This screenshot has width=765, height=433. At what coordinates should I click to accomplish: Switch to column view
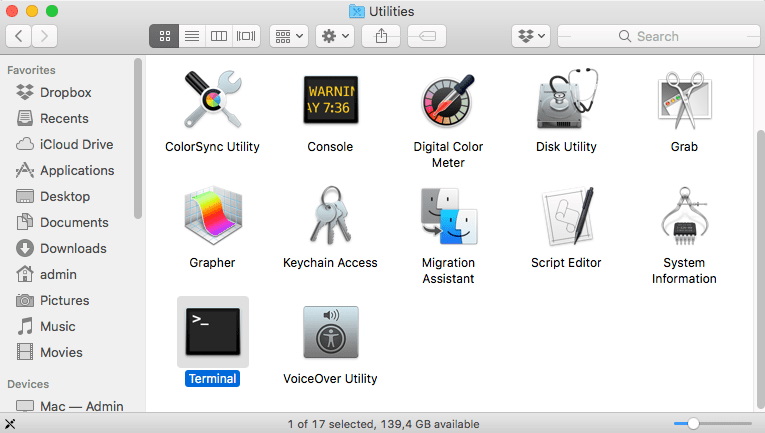219,36
